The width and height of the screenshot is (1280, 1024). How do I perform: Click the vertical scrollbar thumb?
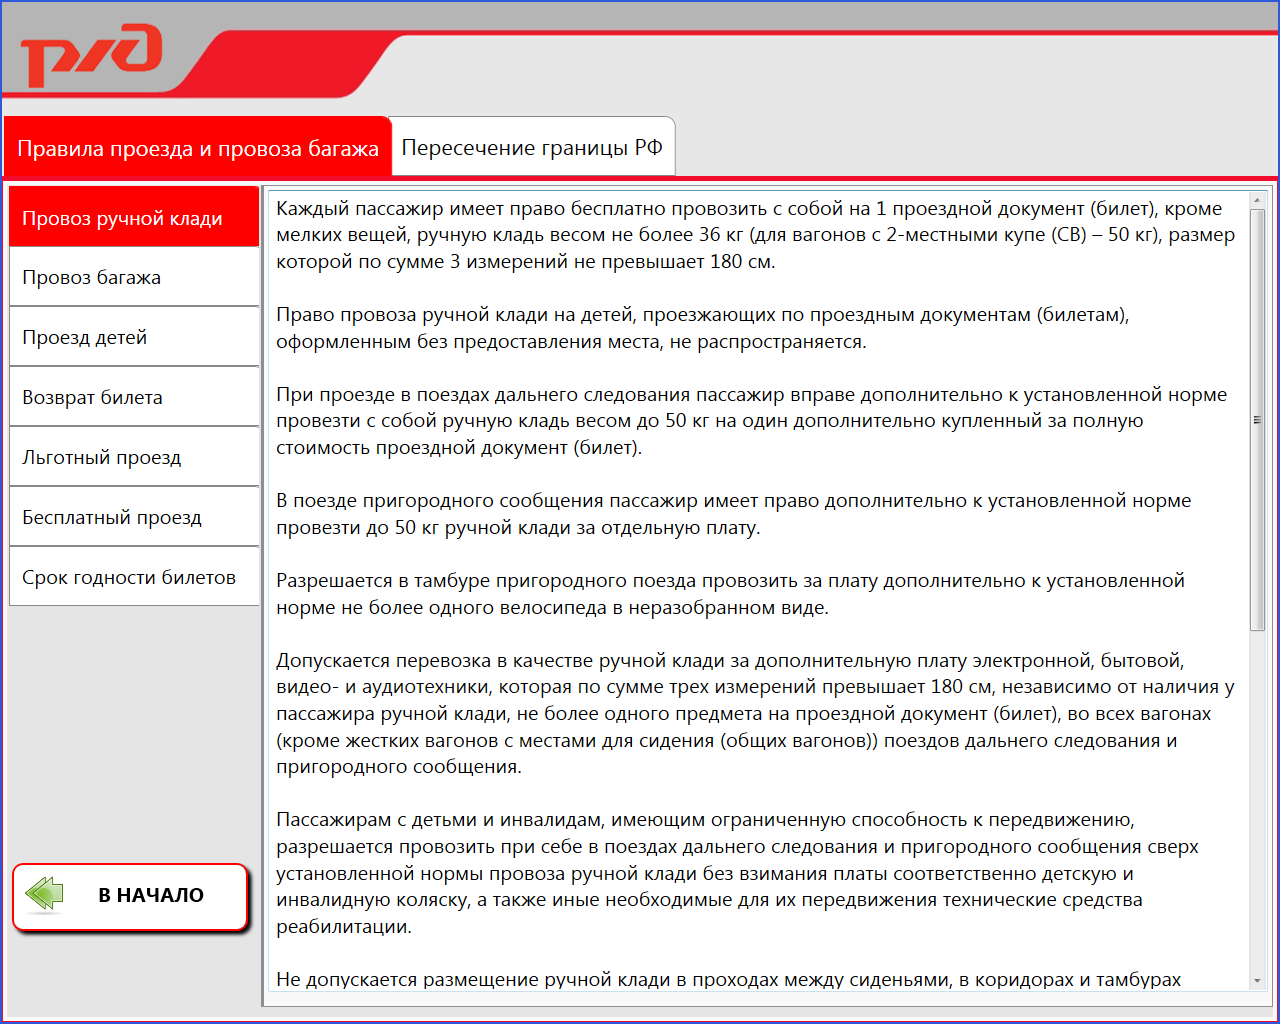(1257, 420)
